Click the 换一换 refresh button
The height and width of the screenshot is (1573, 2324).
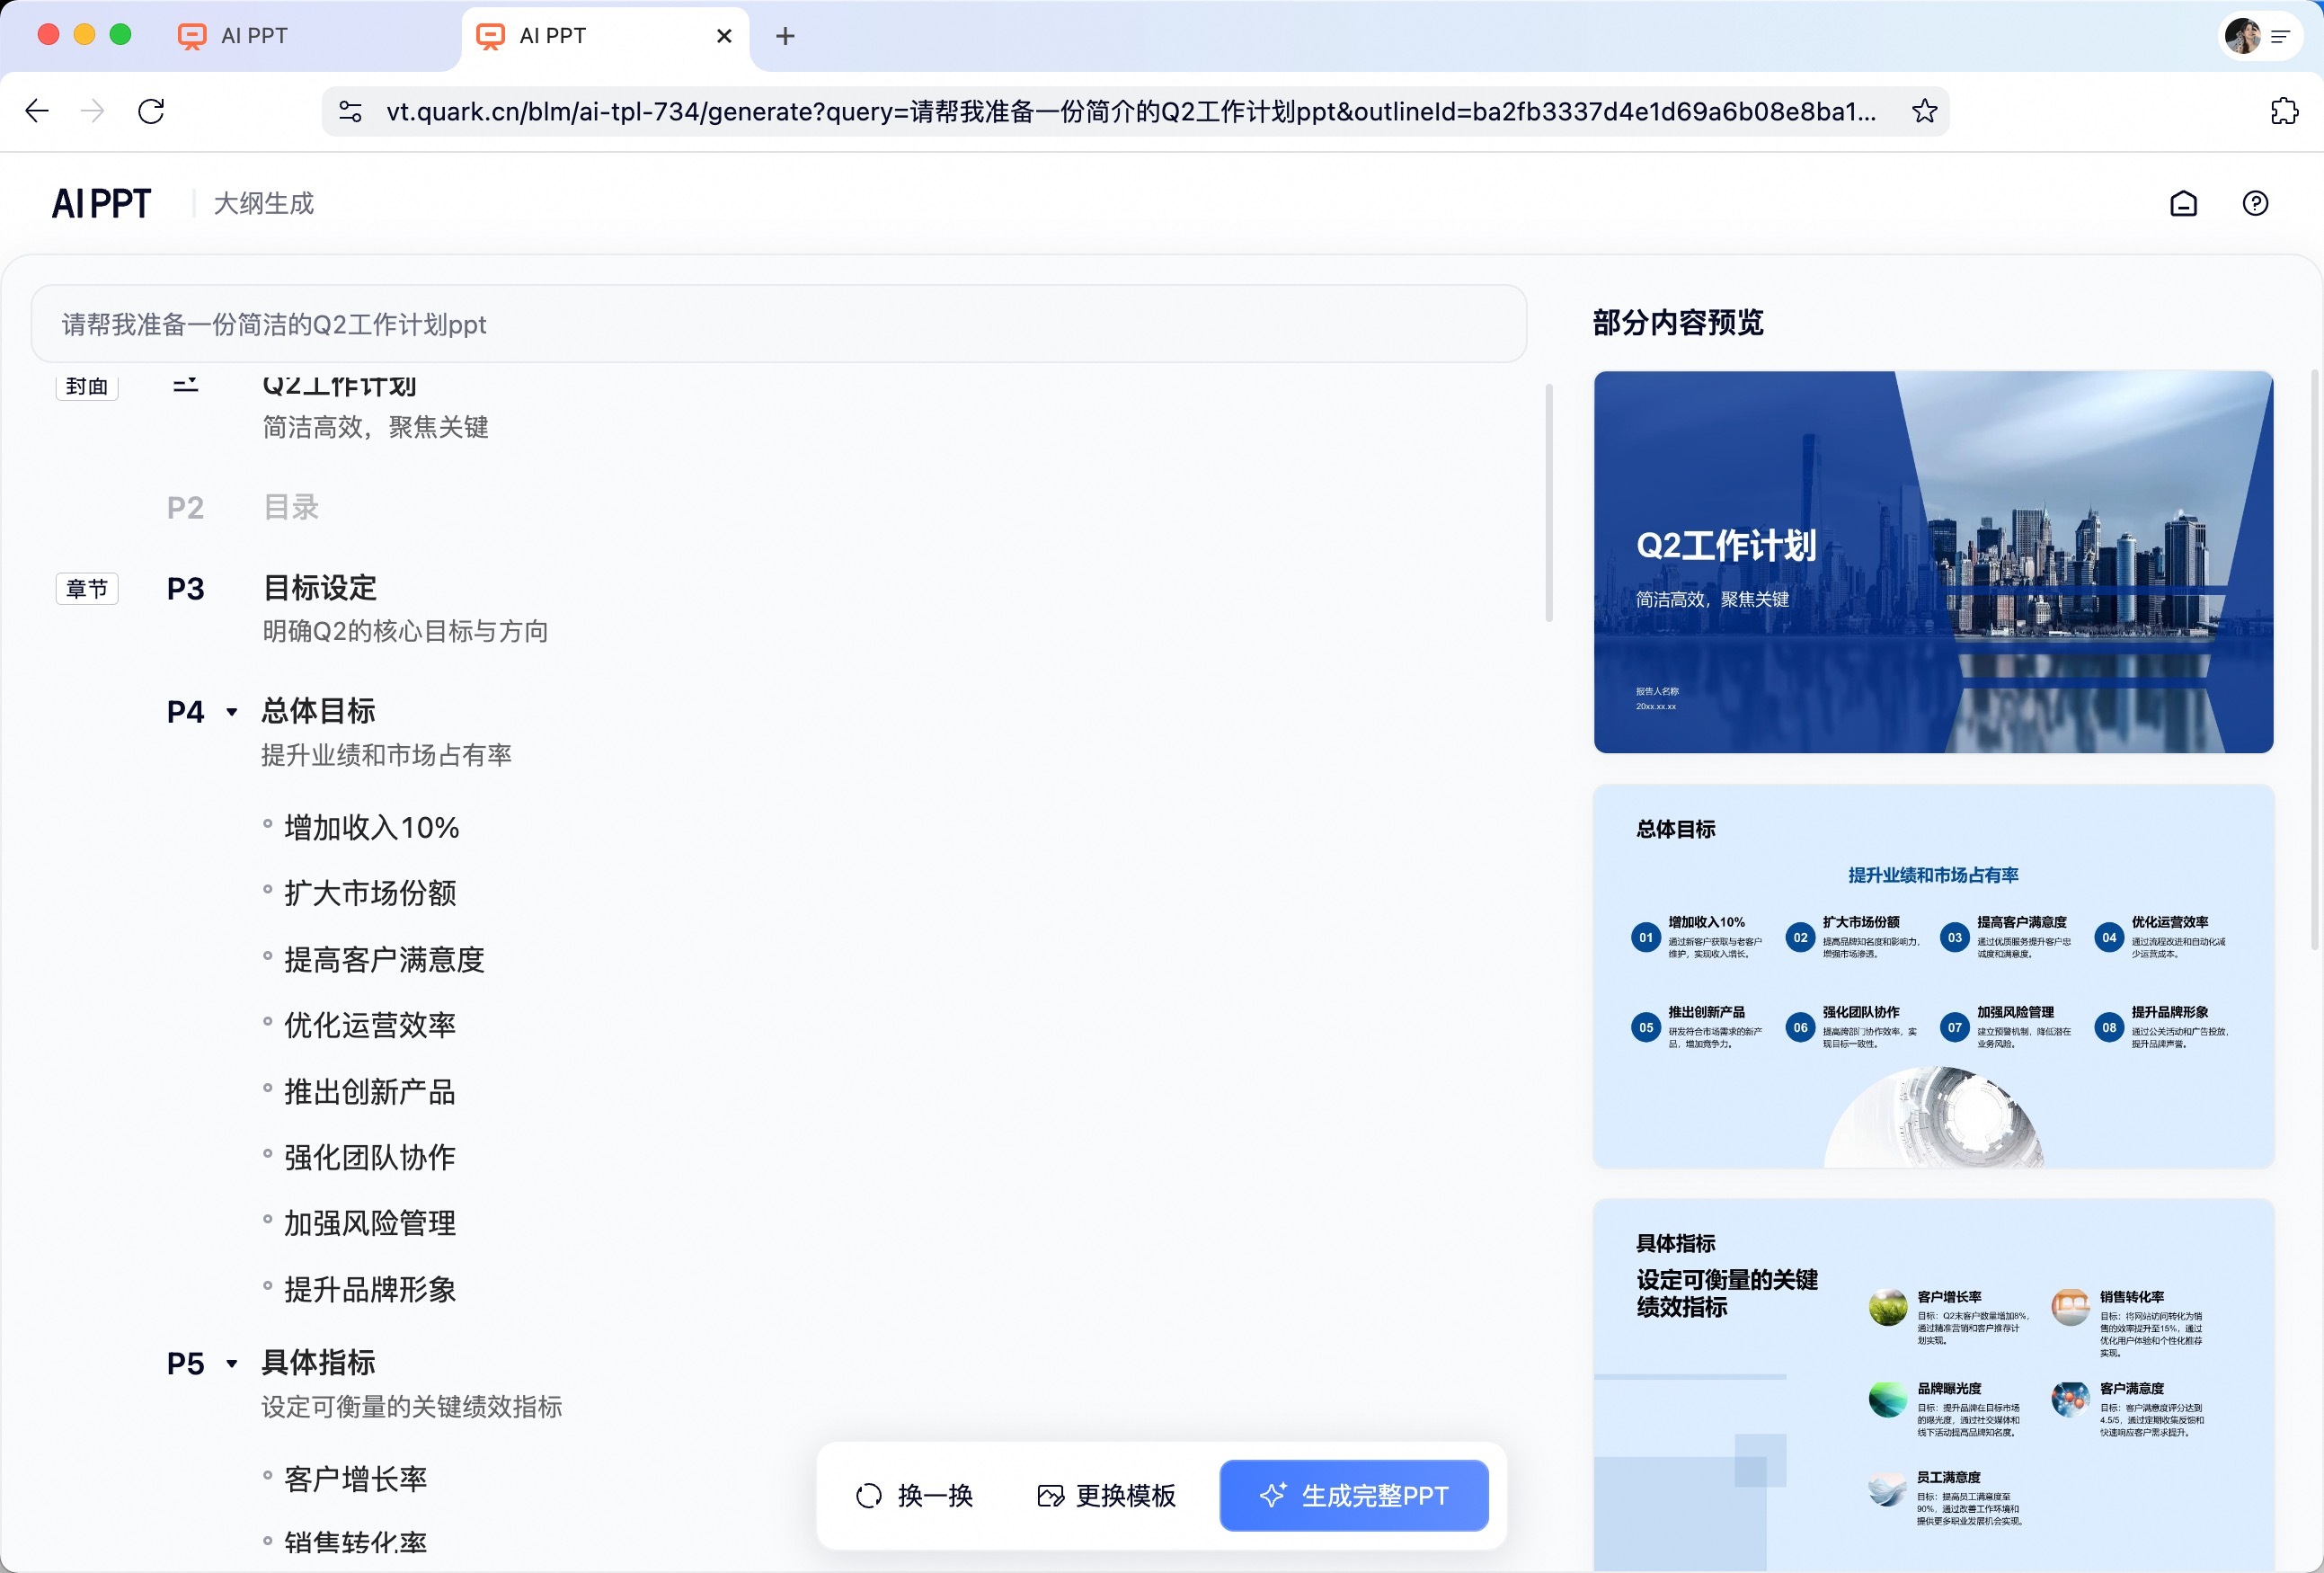tap(914, 1495)
